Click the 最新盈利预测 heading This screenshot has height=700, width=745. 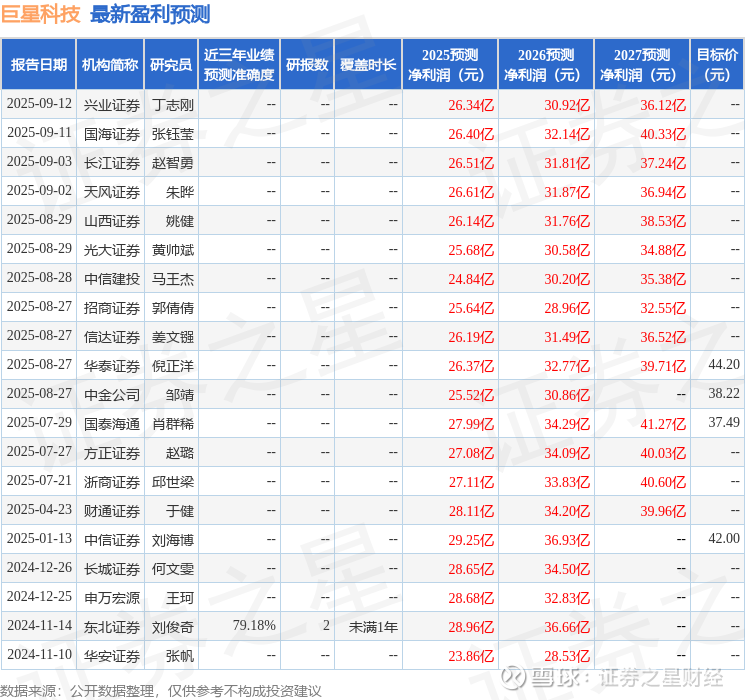(150, 14)
